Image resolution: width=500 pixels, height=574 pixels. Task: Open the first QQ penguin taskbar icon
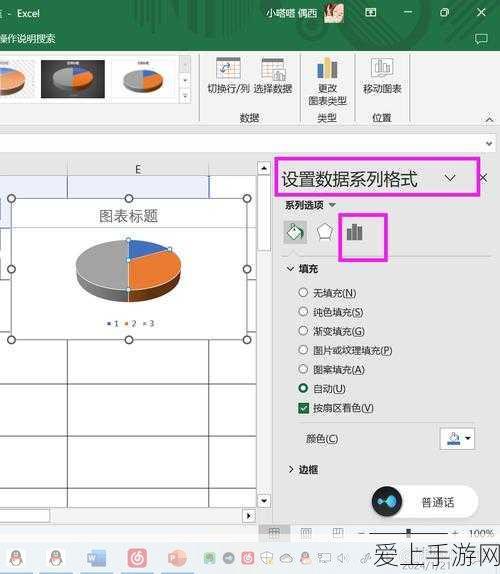tap(16, 558)
